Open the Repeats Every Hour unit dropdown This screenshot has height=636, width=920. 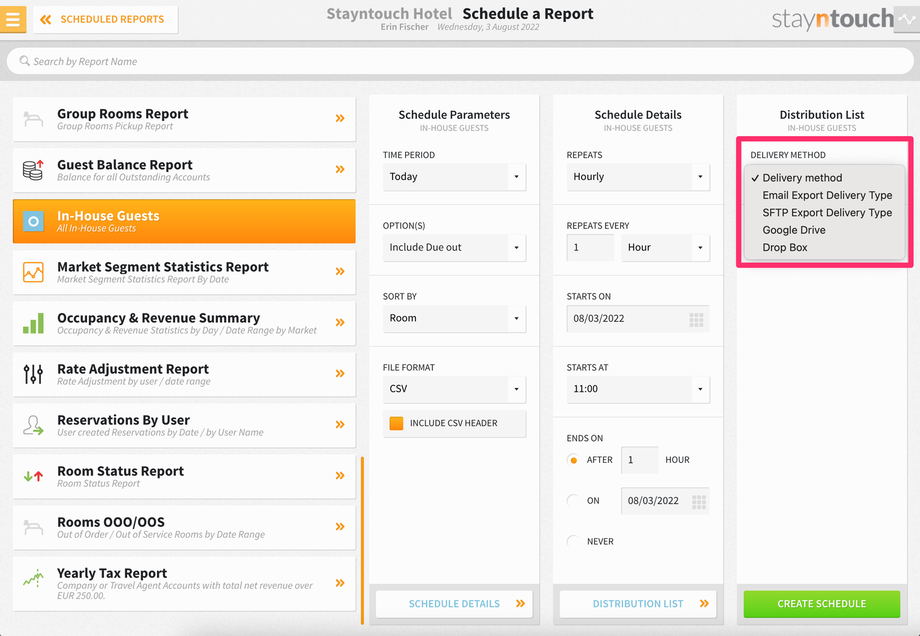tap(665, 248)
